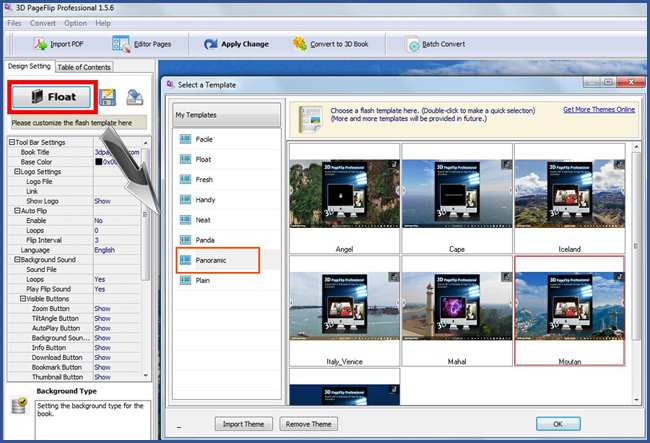Select the Cape theme thumbnail

click(457, 199)
